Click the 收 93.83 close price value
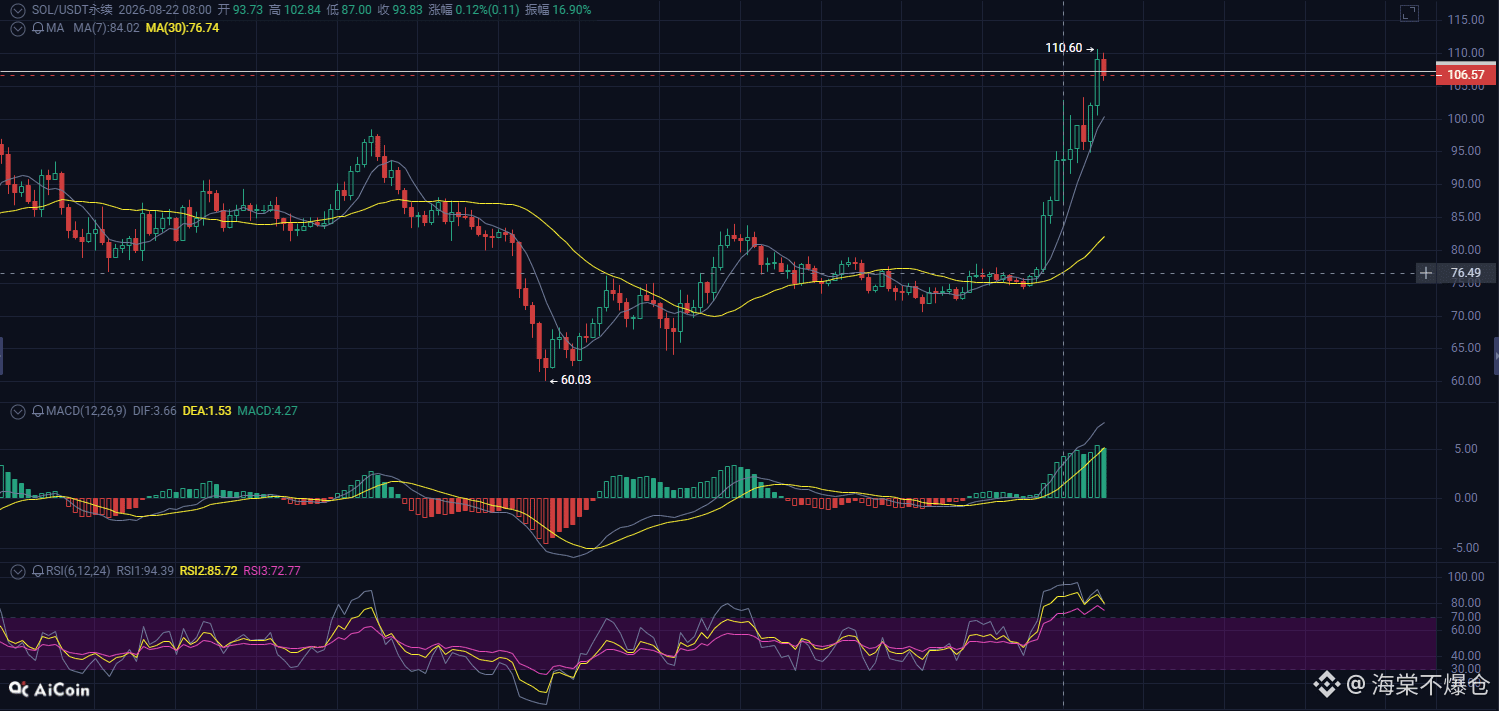Viewport: 1499px width, 711px height. [400, 10]
